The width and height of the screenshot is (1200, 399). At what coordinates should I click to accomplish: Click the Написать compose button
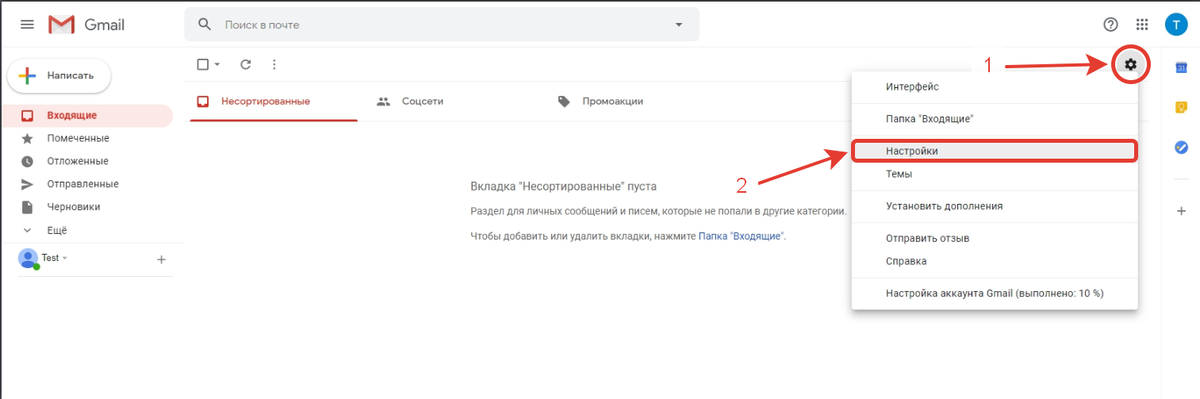click(59, 75)
